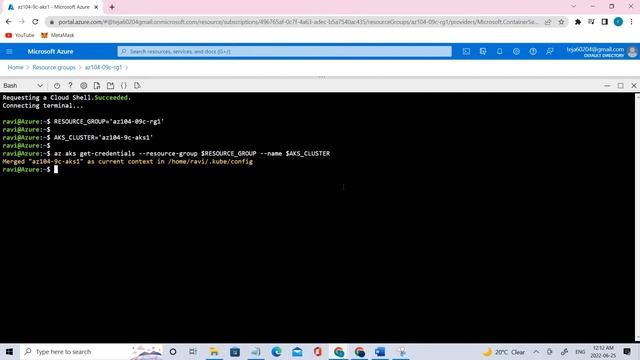640x360 pixels.
Task: Go back in the browser
Action: click(9, 22)
